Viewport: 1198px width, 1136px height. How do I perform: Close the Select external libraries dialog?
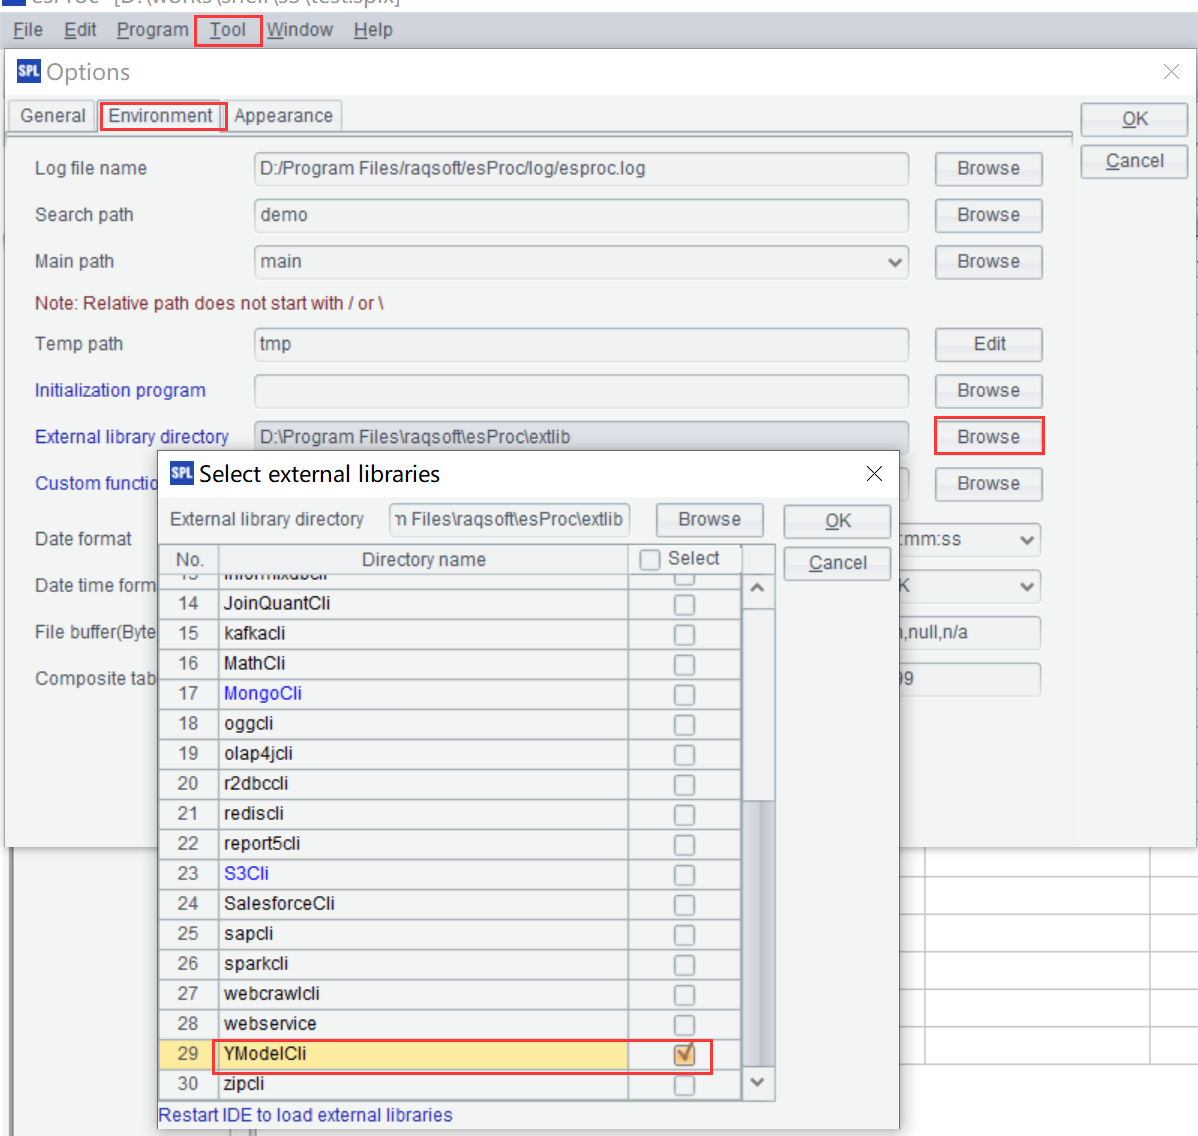tap(874, 473)
